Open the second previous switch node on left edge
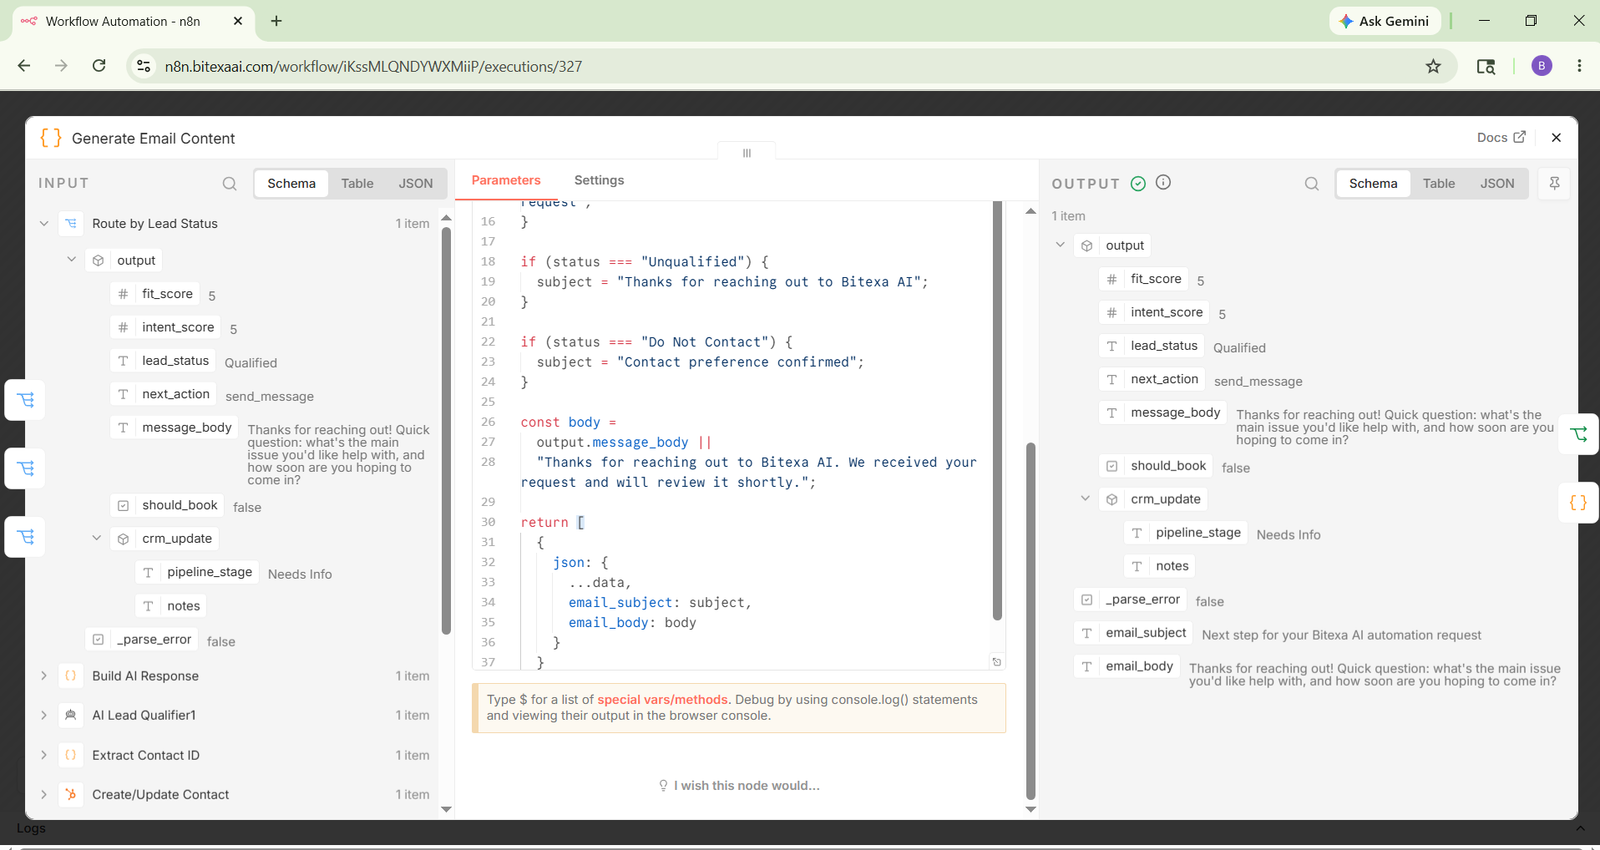Image resolution: width=1600 pixels, height=850 pixels. (x=25, y=468)
